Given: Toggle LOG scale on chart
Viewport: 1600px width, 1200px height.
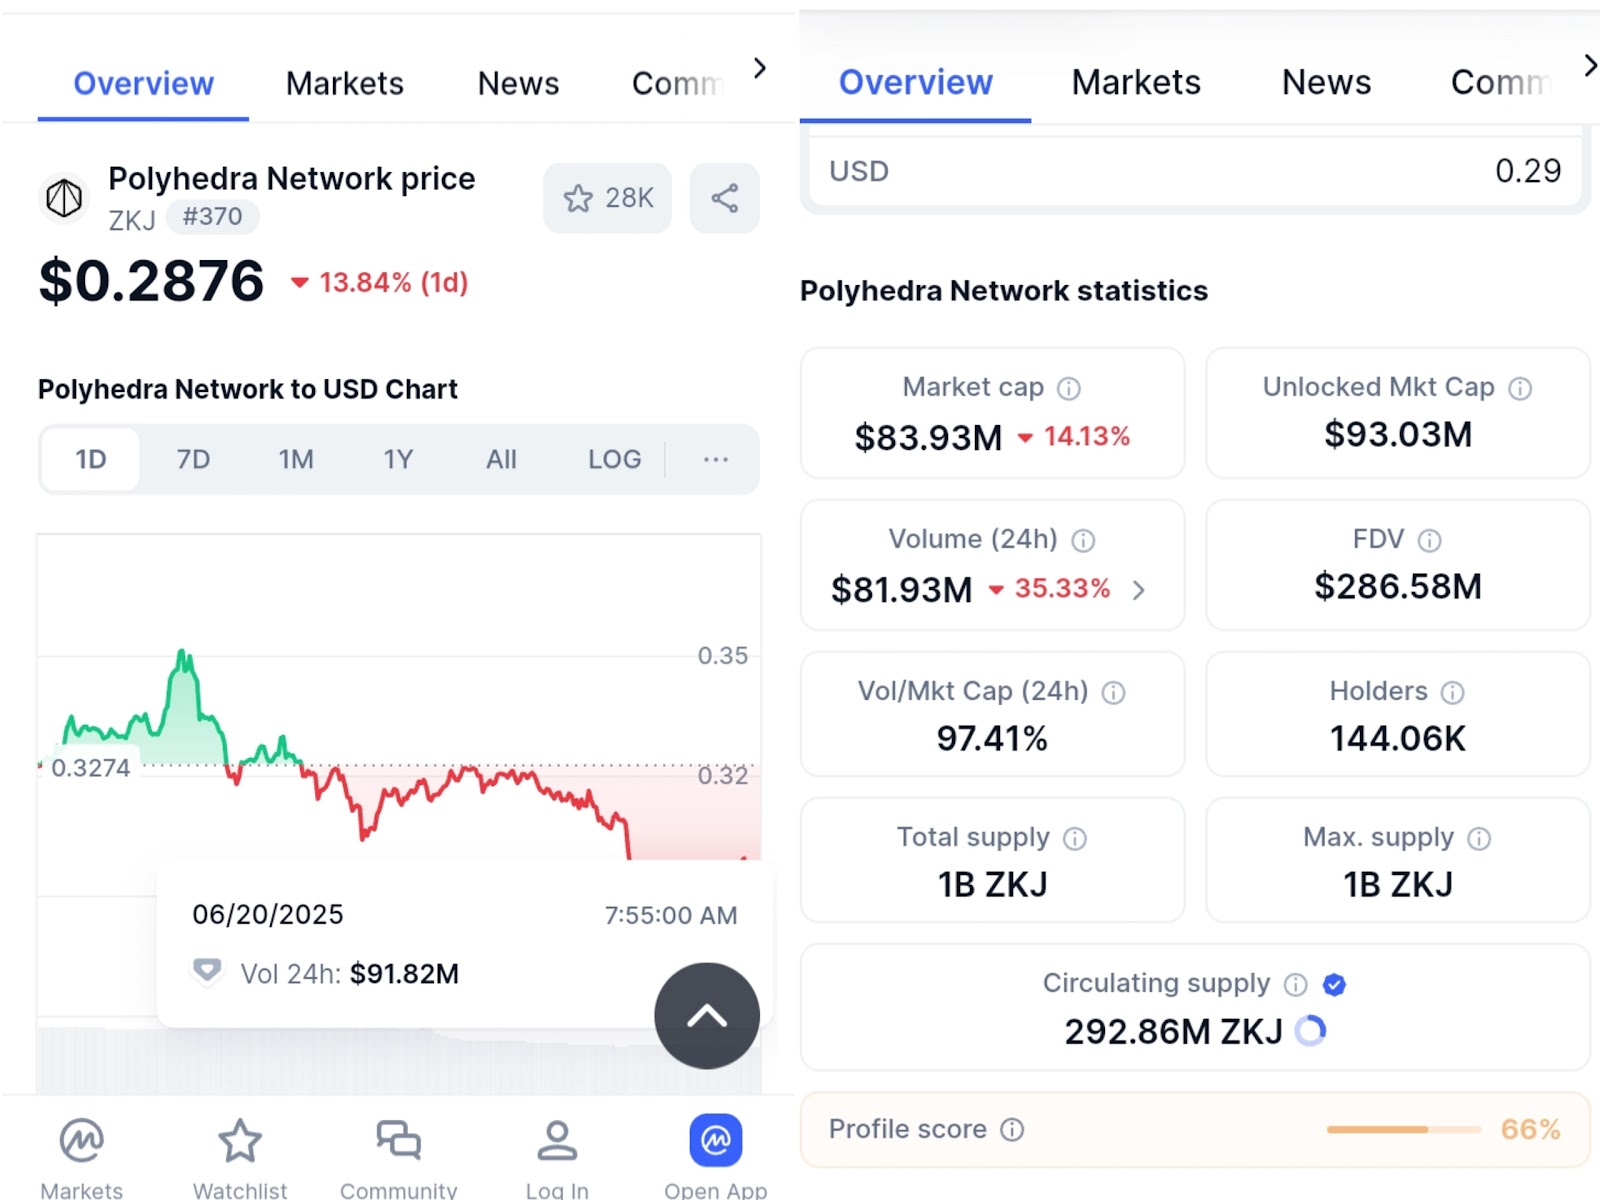Looking at the screenshot, I should (614, 459).
